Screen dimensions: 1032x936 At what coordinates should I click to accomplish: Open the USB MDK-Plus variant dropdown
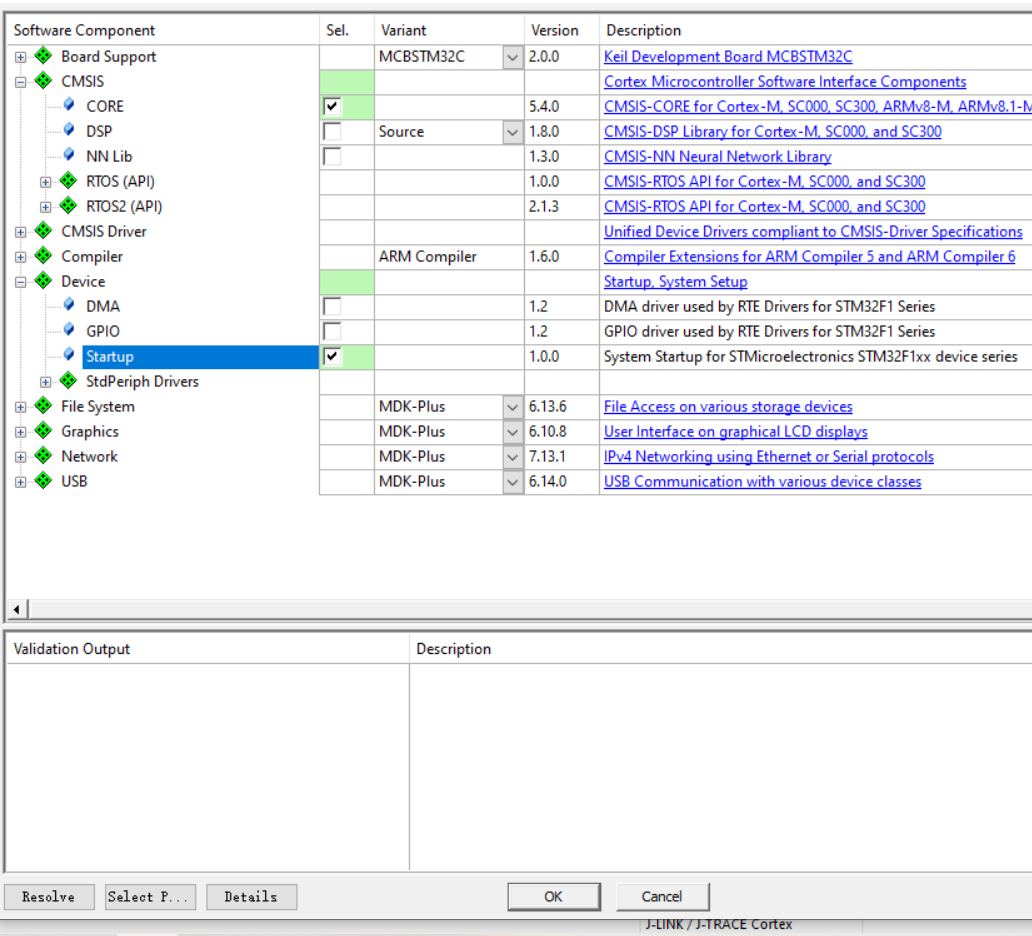pos(513,482)
